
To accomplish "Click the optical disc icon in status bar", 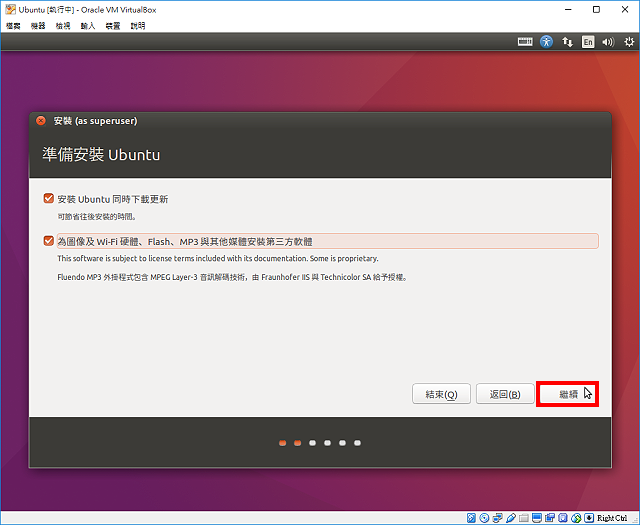I will (484, 518).
